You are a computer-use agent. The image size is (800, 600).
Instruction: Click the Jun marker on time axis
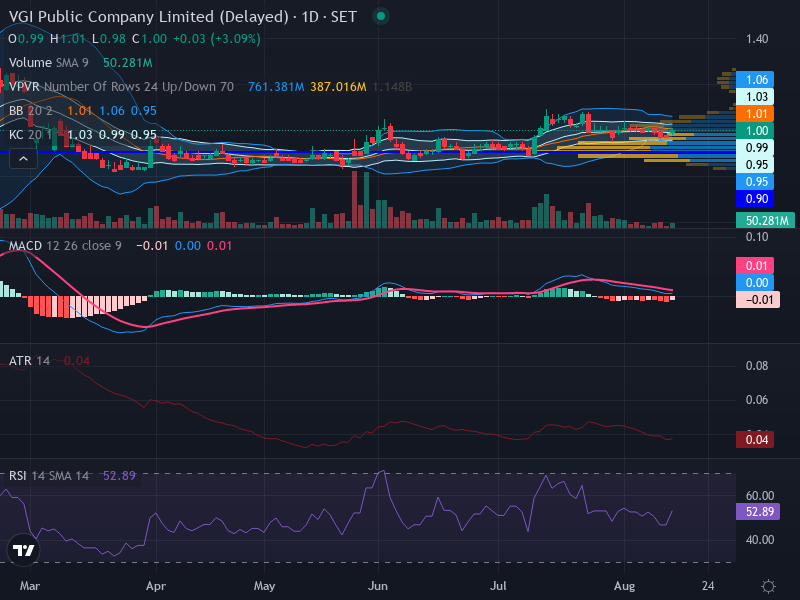pyautogui.click(x=378, y=586)
